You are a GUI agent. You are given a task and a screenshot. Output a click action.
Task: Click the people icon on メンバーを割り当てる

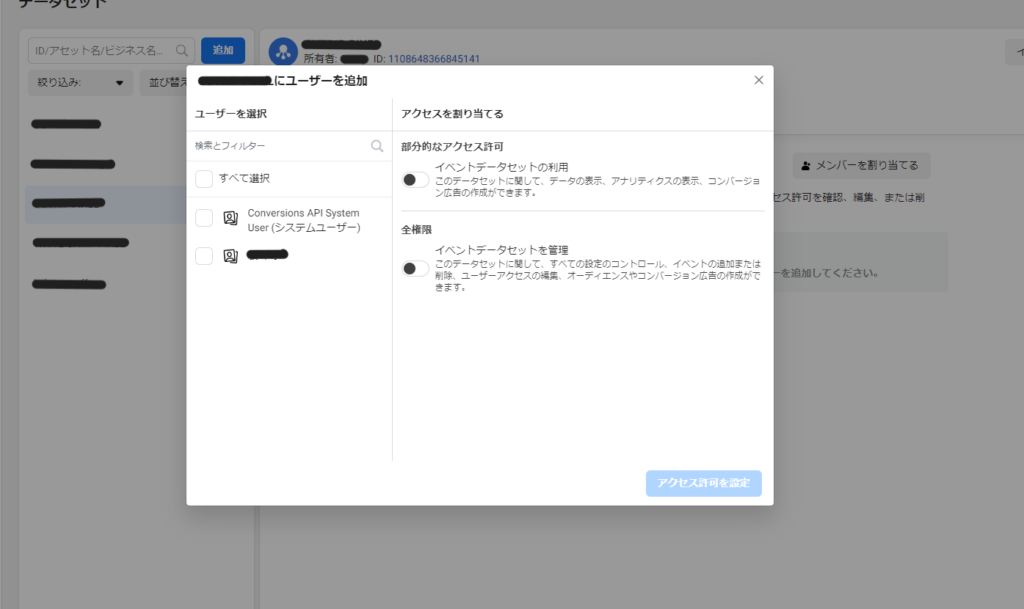pyautogui.click(x=807, y=165)
